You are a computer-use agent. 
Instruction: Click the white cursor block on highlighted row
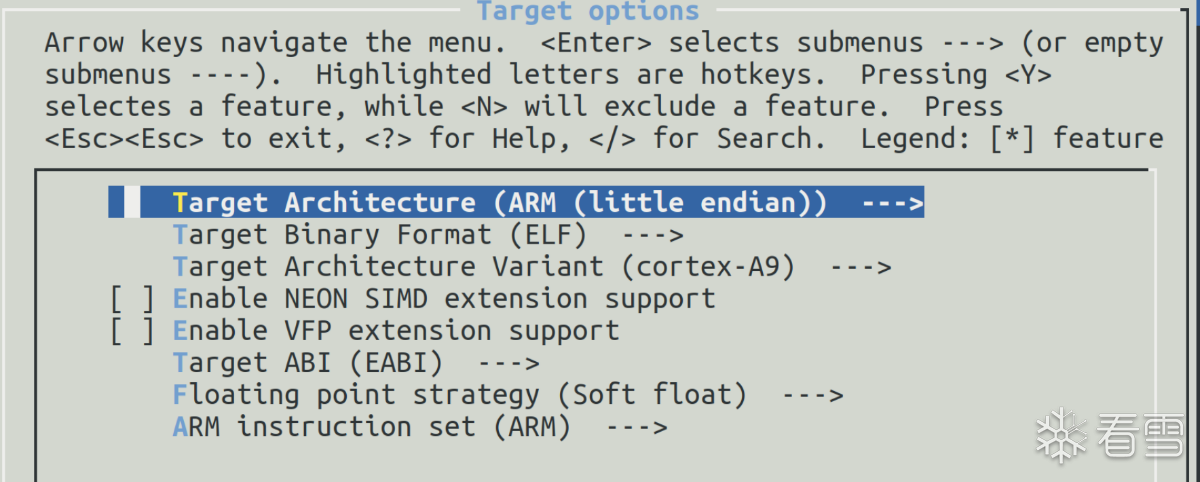point(132,203)
